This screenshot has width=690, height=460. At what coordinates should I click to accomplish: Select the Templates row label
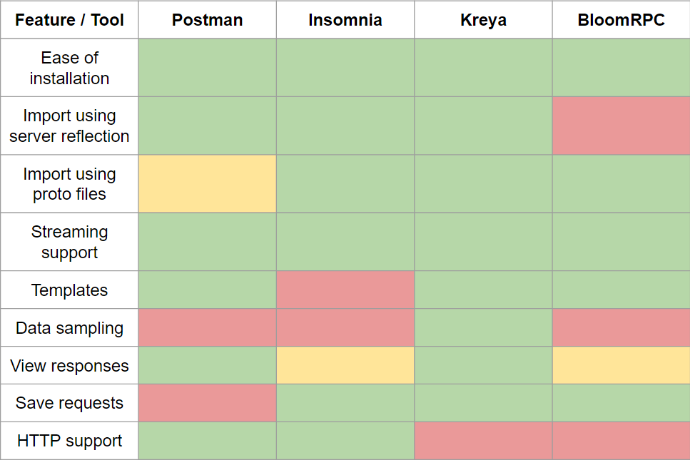[x=70, y=290]
